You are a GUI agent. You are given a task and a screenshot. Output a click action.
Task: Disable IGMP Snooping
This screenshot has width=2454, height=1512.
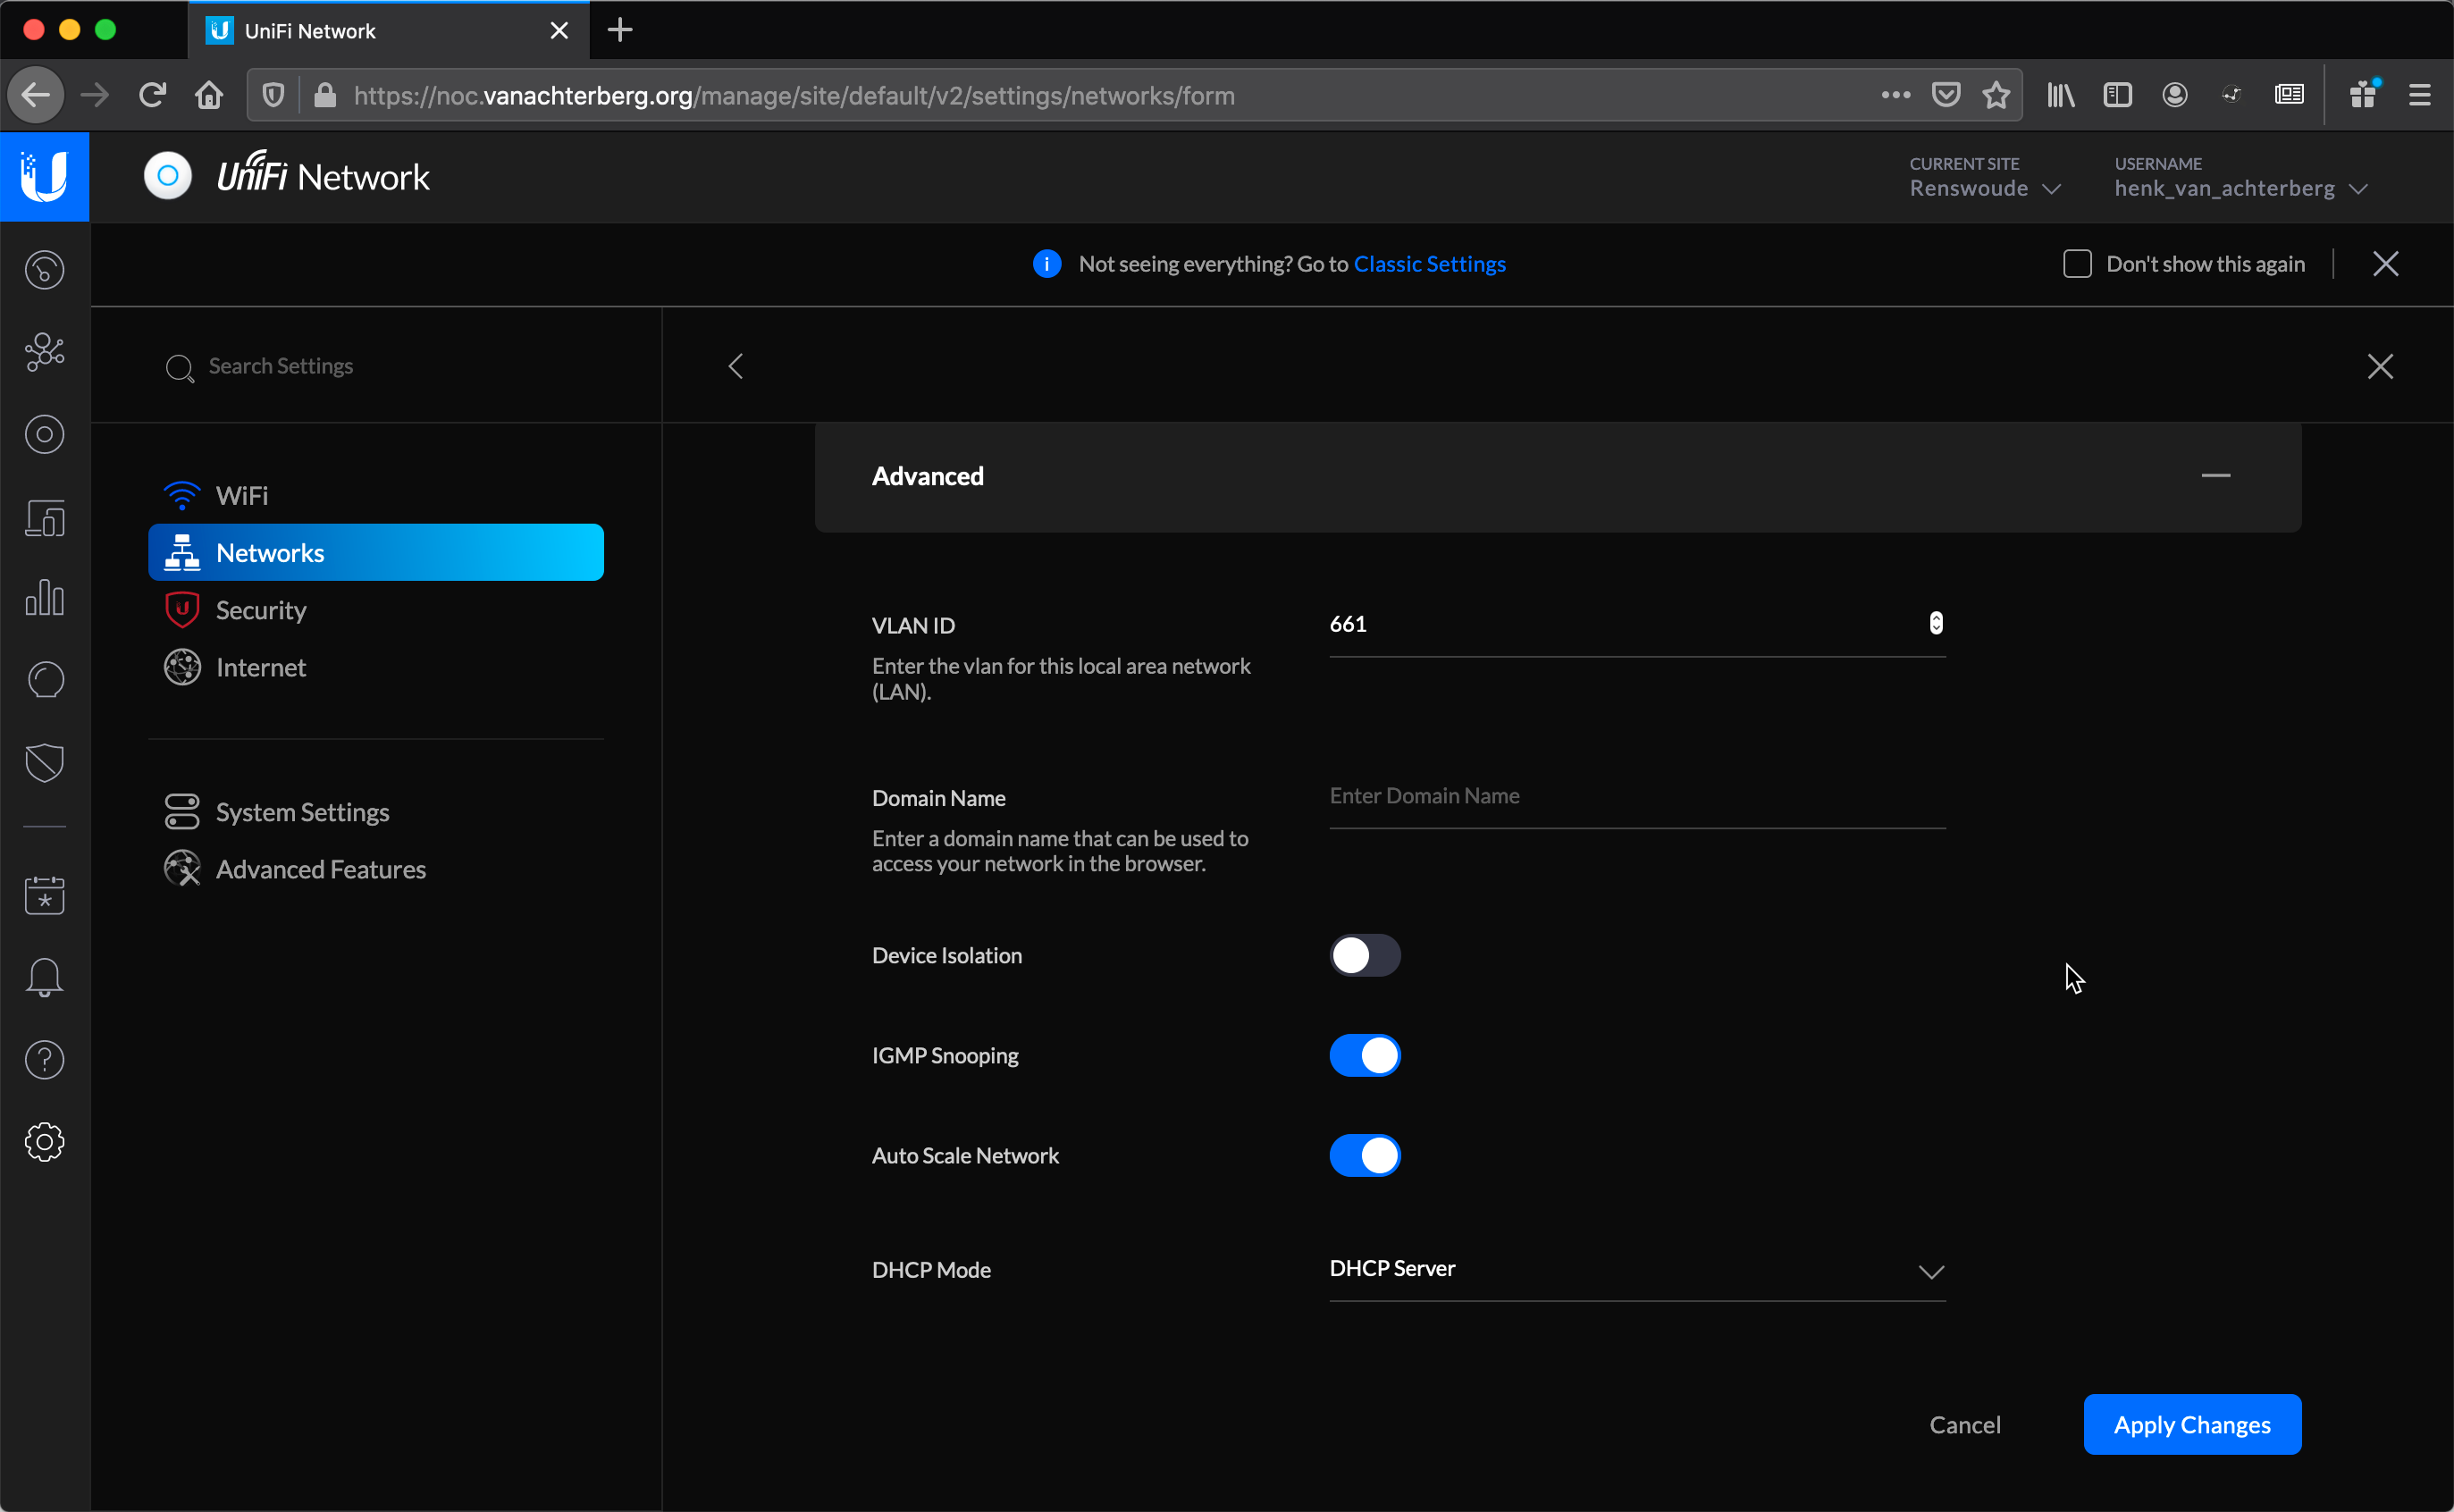pos(1365,1055)
